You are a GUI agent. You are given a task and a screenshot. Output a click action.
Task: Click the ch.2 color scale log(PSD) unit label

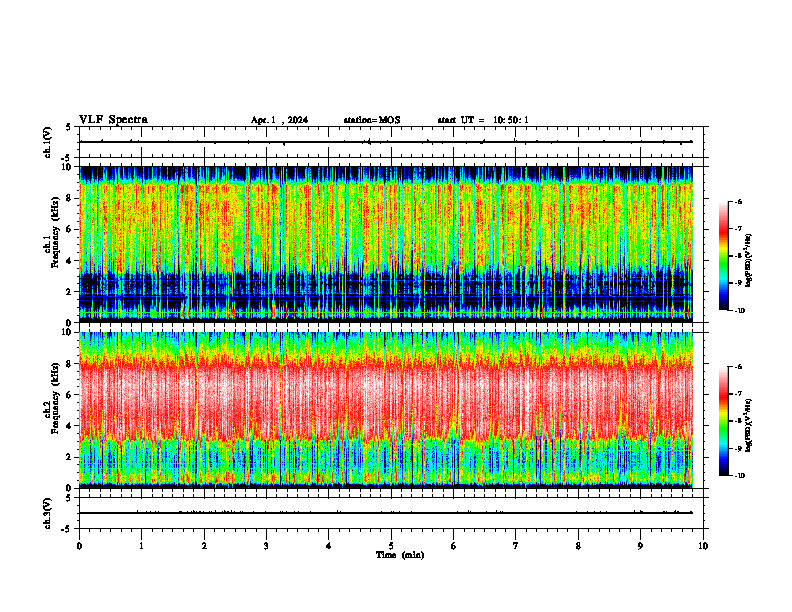[x=749, y=425]
